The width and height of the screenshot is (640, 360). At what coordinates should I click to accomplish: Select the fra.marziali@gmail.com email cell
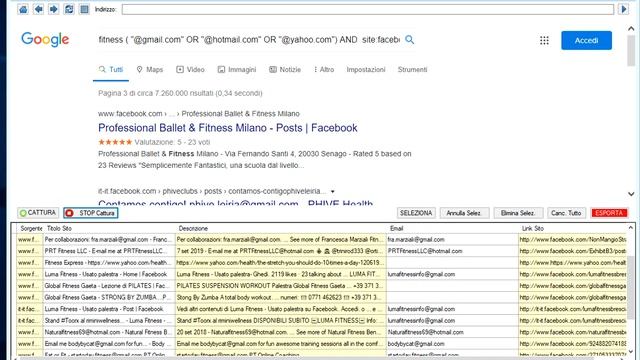[452, 240]
